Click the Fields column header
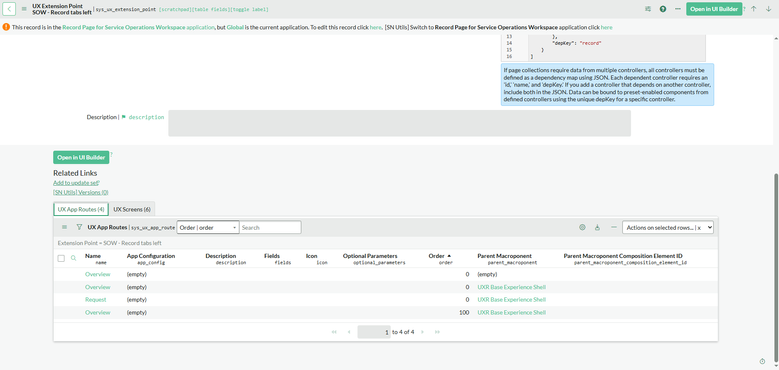 [272, 256]
